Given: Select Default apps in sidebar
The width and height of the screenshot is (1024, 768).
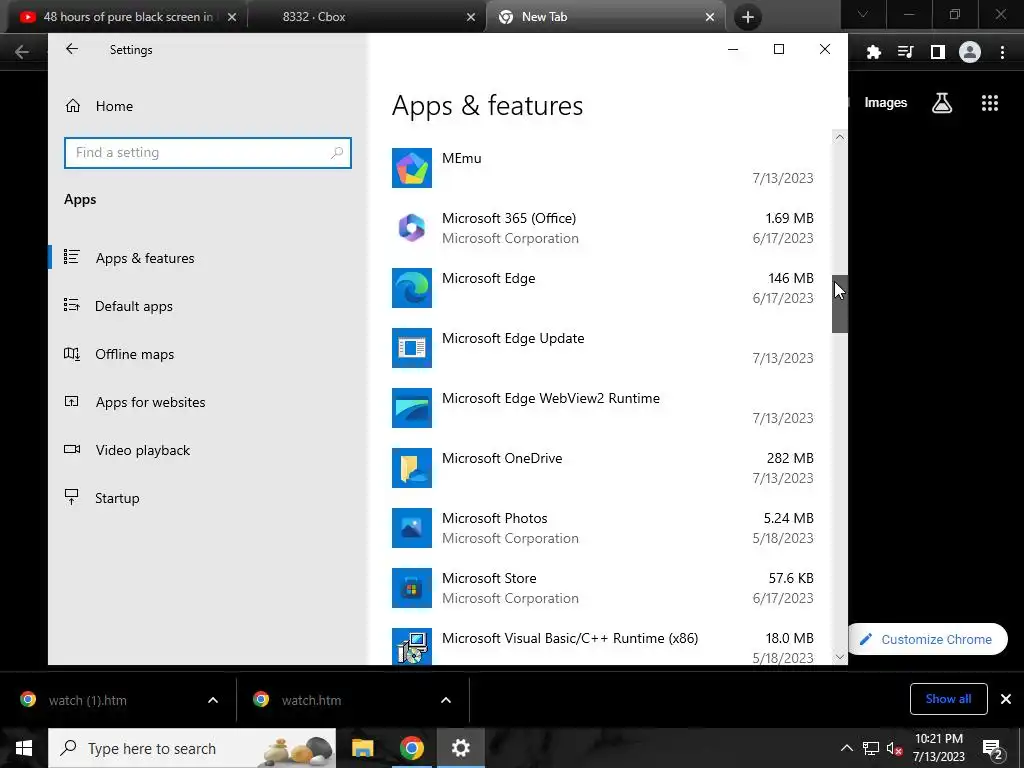Looking at the screenshot, I should (208, 306).
